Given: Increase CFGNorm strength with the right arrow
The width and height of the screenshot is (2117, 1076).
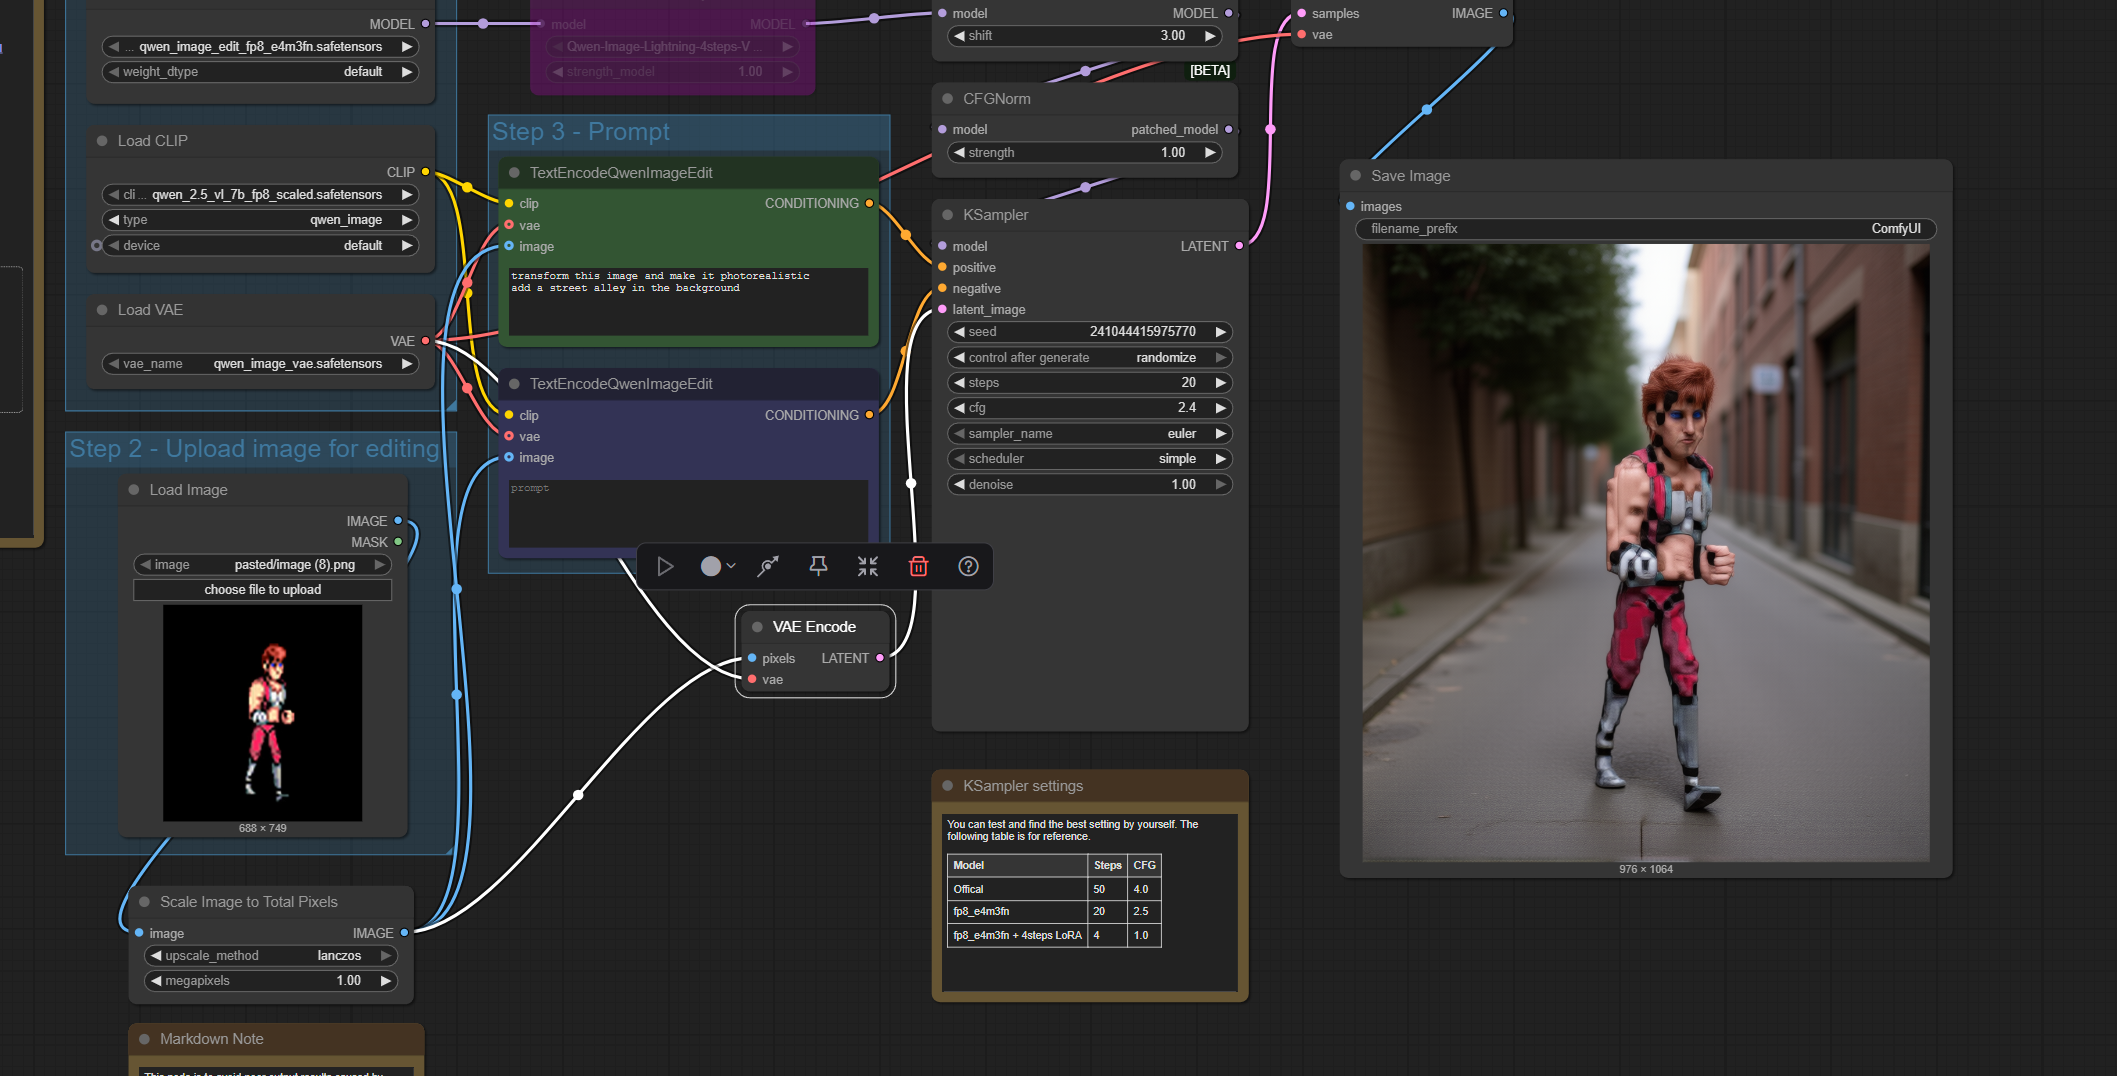Looking at the screenshot, I should click(x=1210, y=153).
